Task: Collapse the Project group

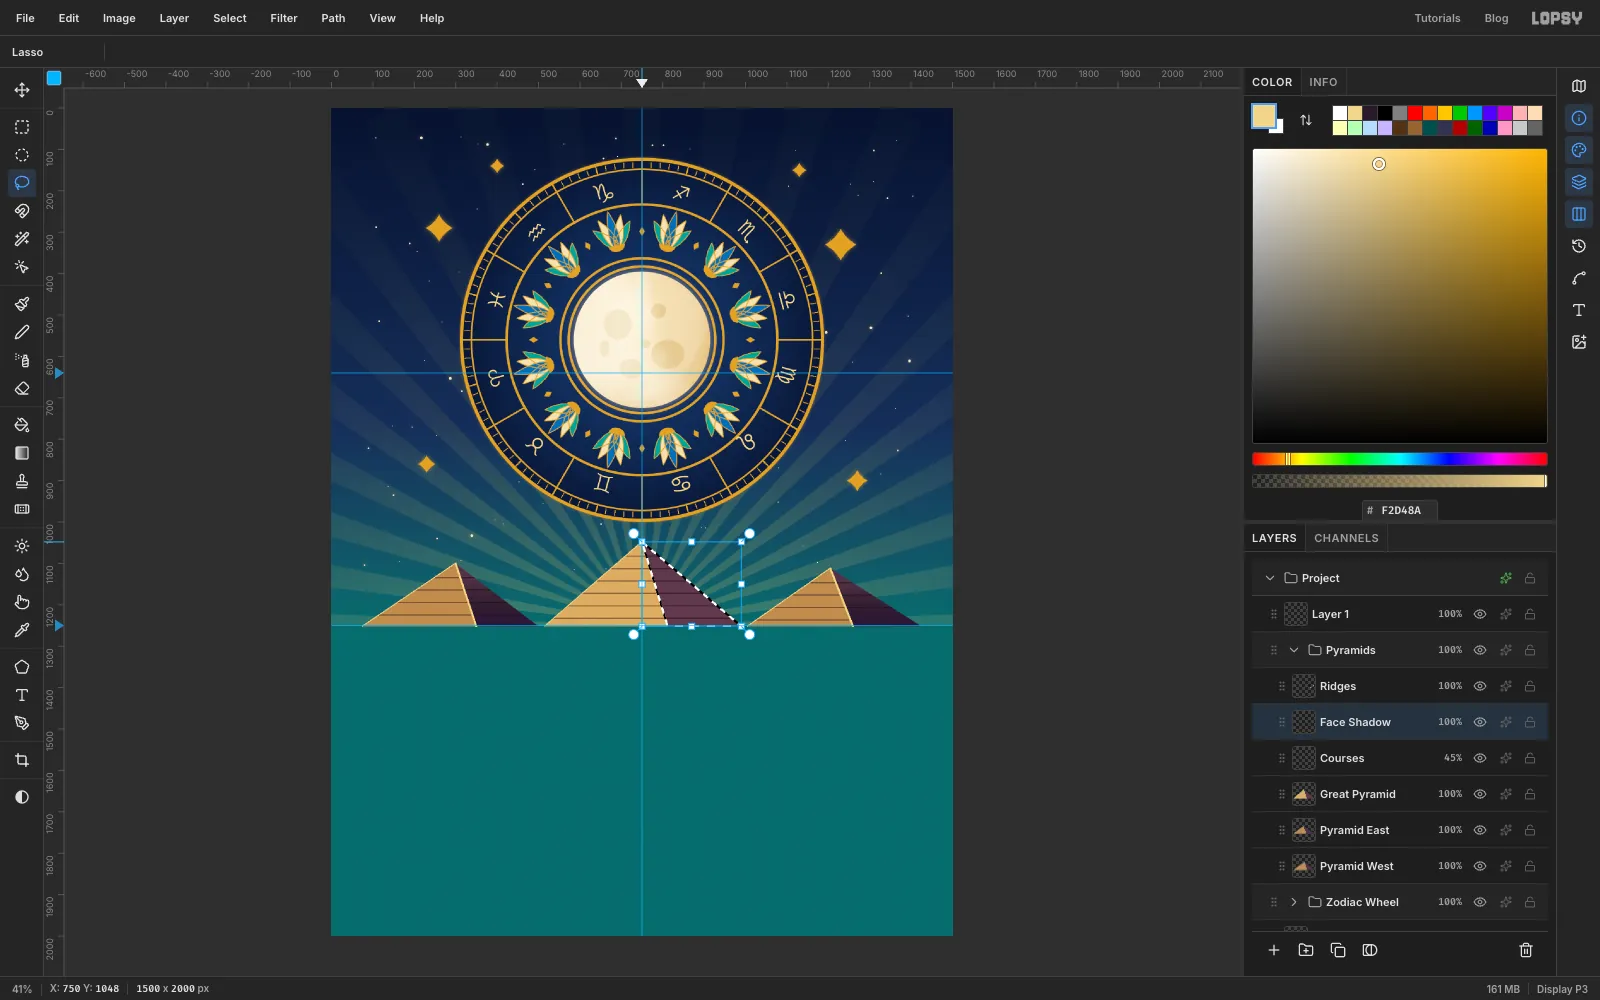Action: click(x=1270, y=578)
